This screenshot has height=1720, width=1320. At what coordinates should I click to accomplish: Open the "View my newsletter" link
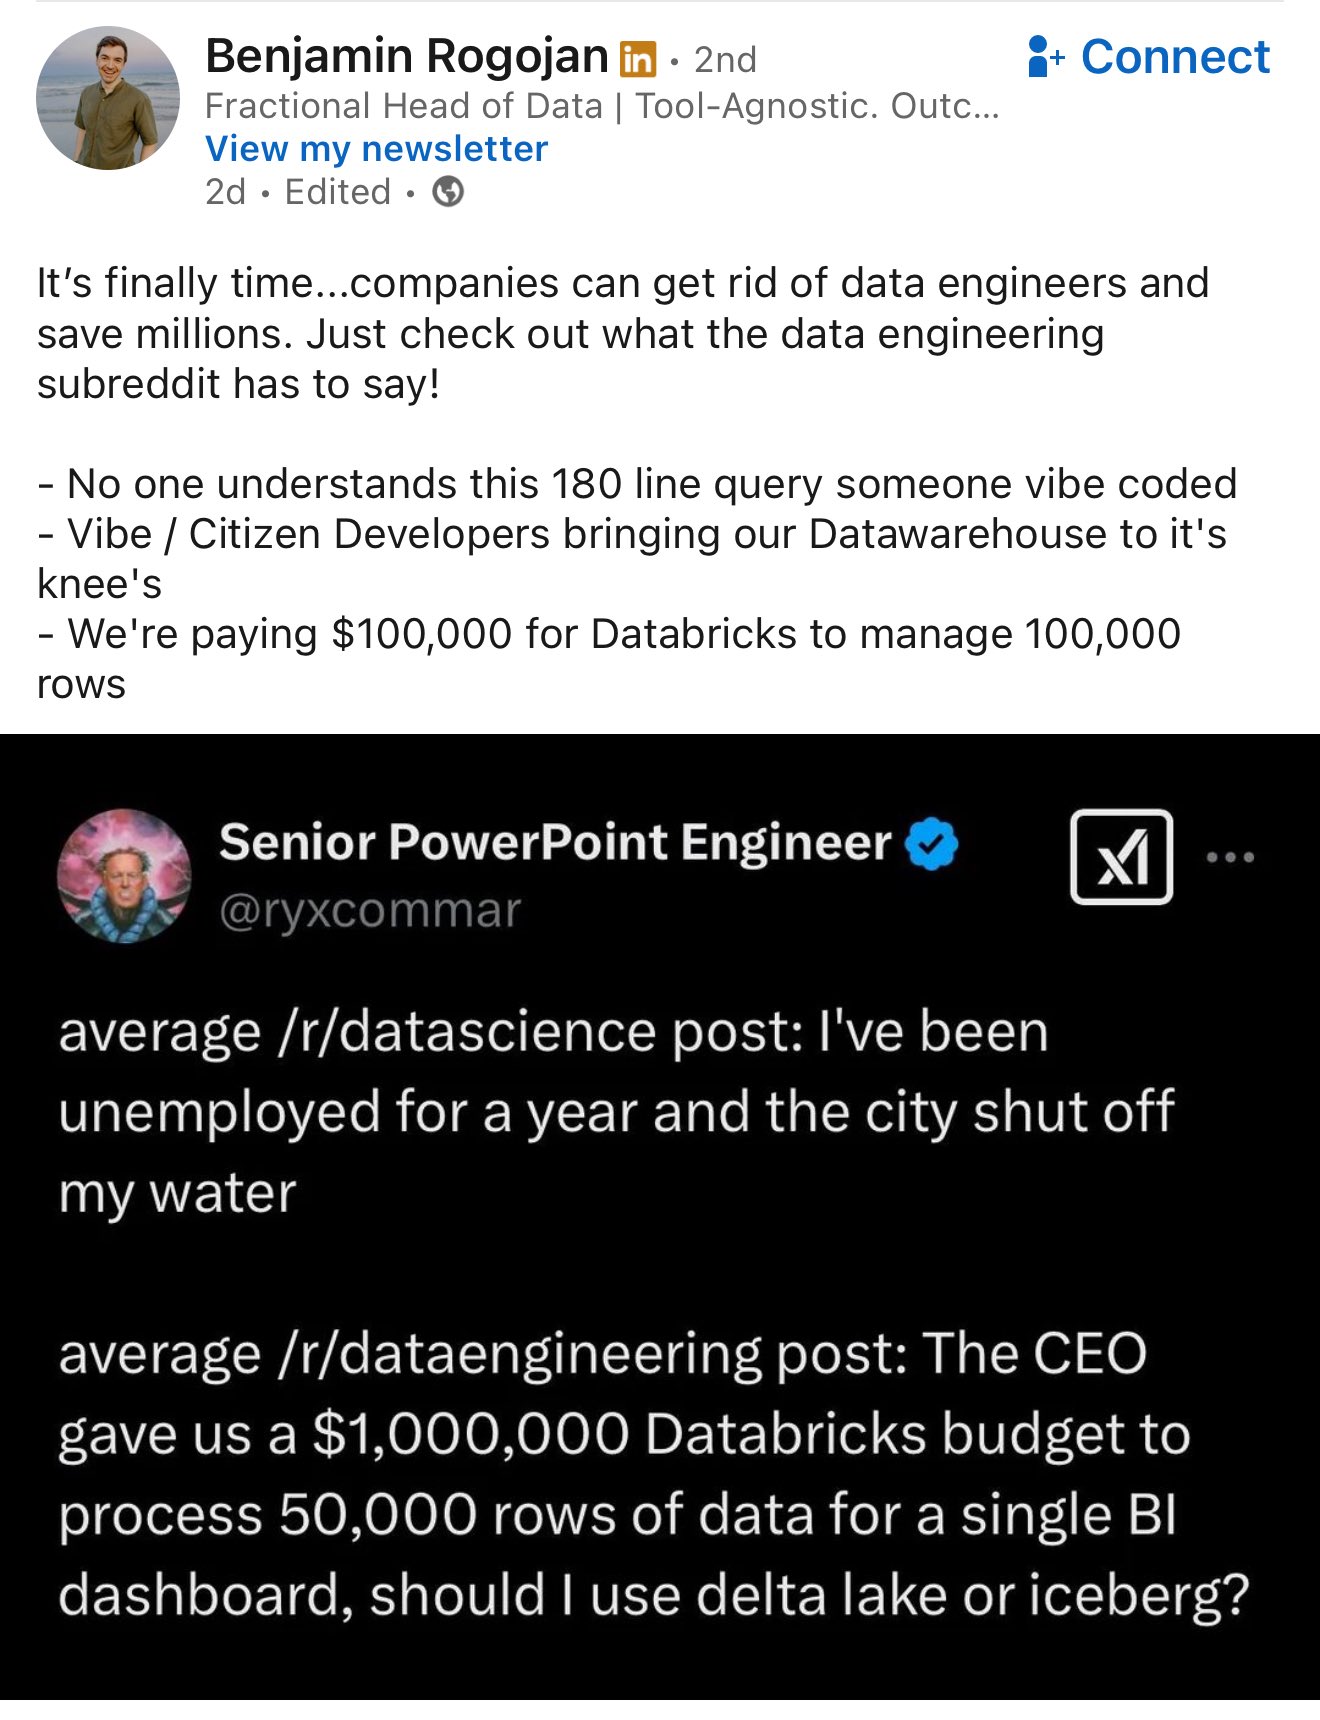[376, 149]
